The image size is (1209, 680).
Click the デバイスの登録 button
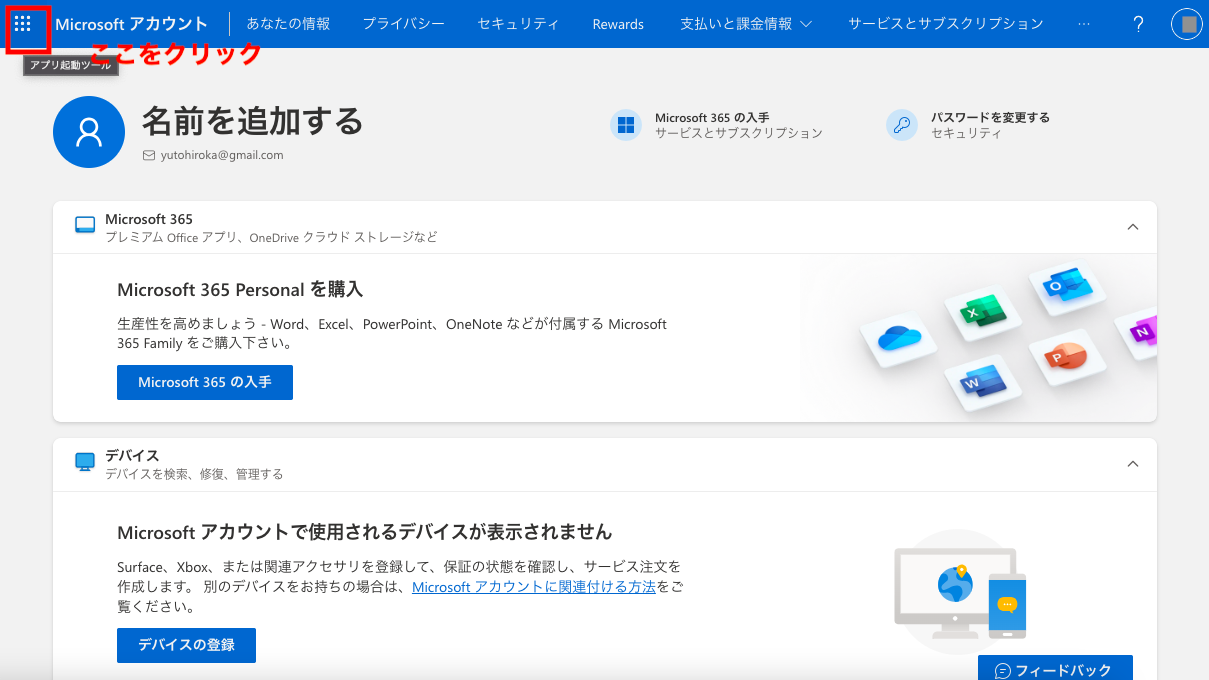point(186,645)
